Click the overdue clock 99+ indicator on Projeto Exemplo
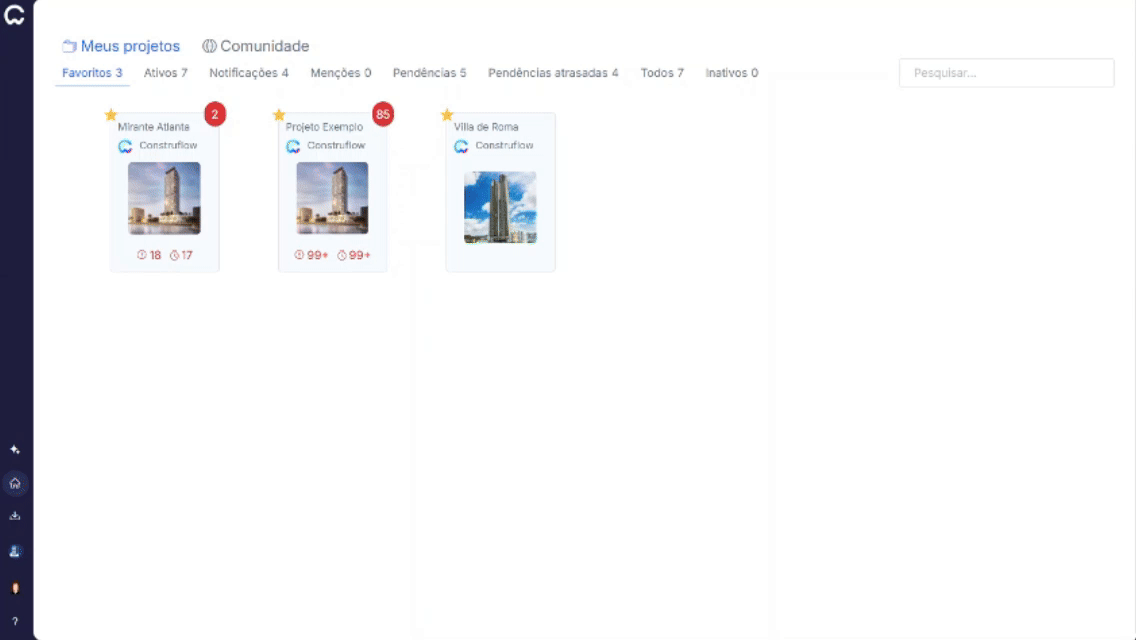Screen dimensions: 1136x640 354,255
